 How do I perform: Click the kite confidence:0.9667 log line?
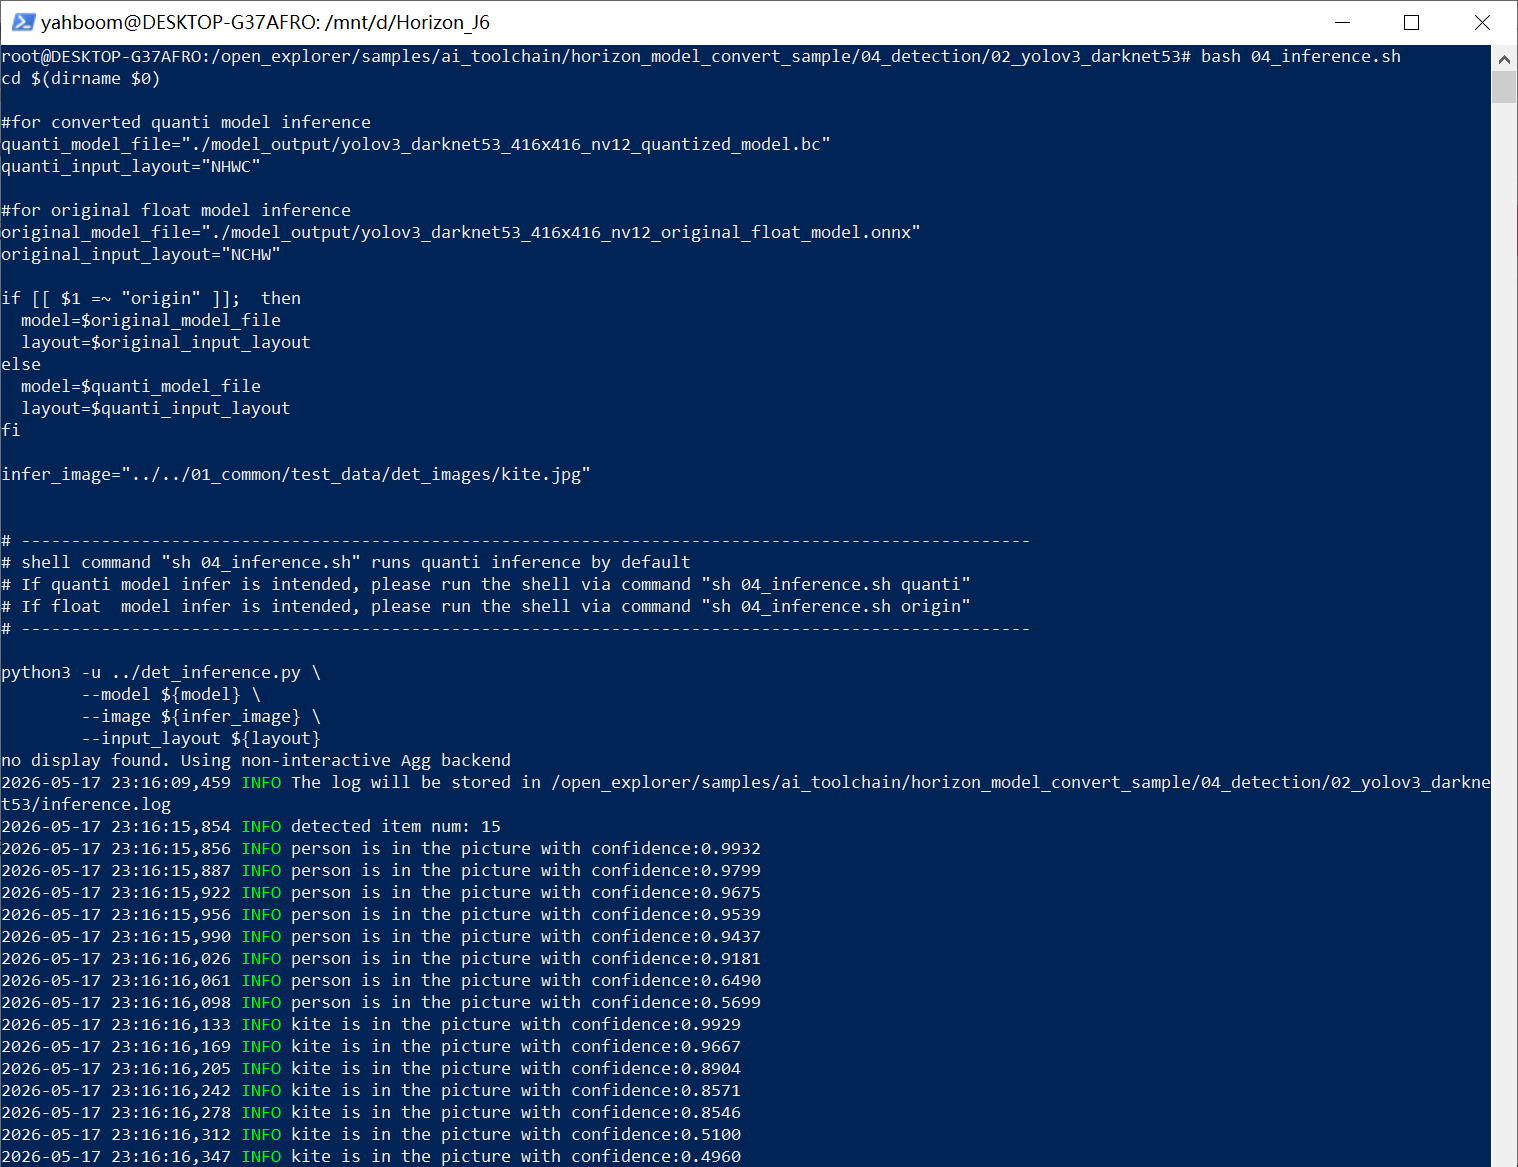371,1046
